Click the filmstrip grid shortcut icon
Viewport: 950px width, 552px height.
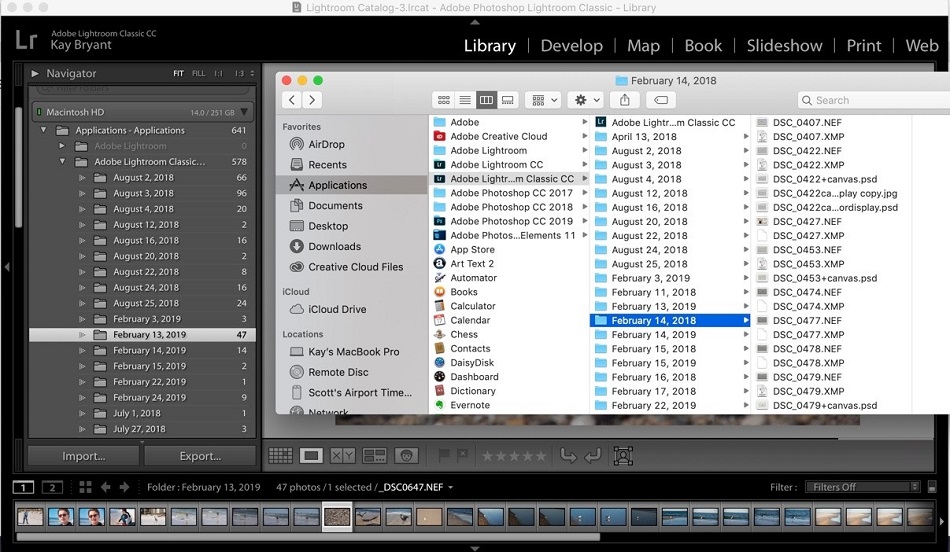click(85, 487)
